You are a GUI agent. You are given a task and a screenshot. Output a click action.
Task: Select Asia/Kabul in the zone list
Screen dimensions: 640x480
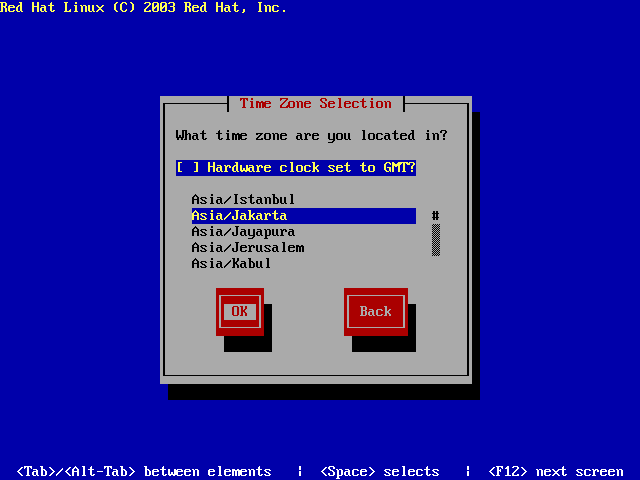point(304,264)
